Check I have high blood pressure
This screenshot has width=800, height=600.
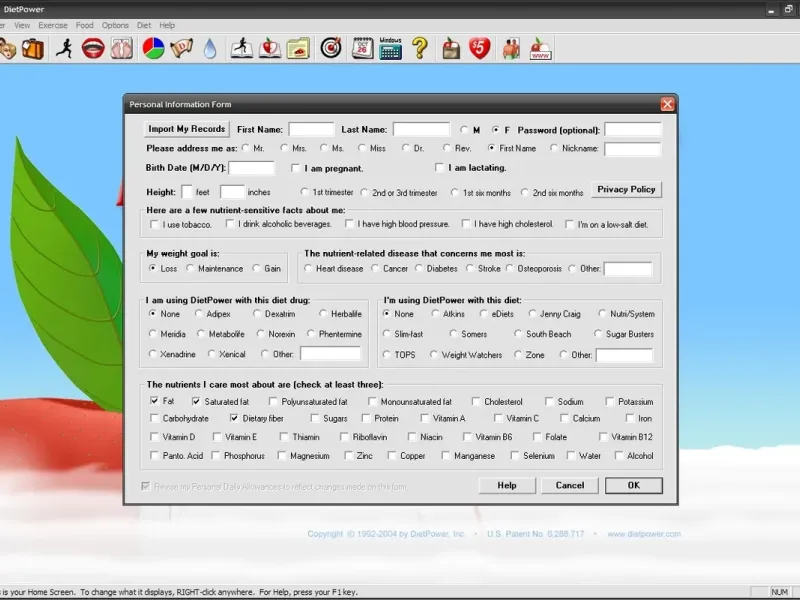(349, 223)
